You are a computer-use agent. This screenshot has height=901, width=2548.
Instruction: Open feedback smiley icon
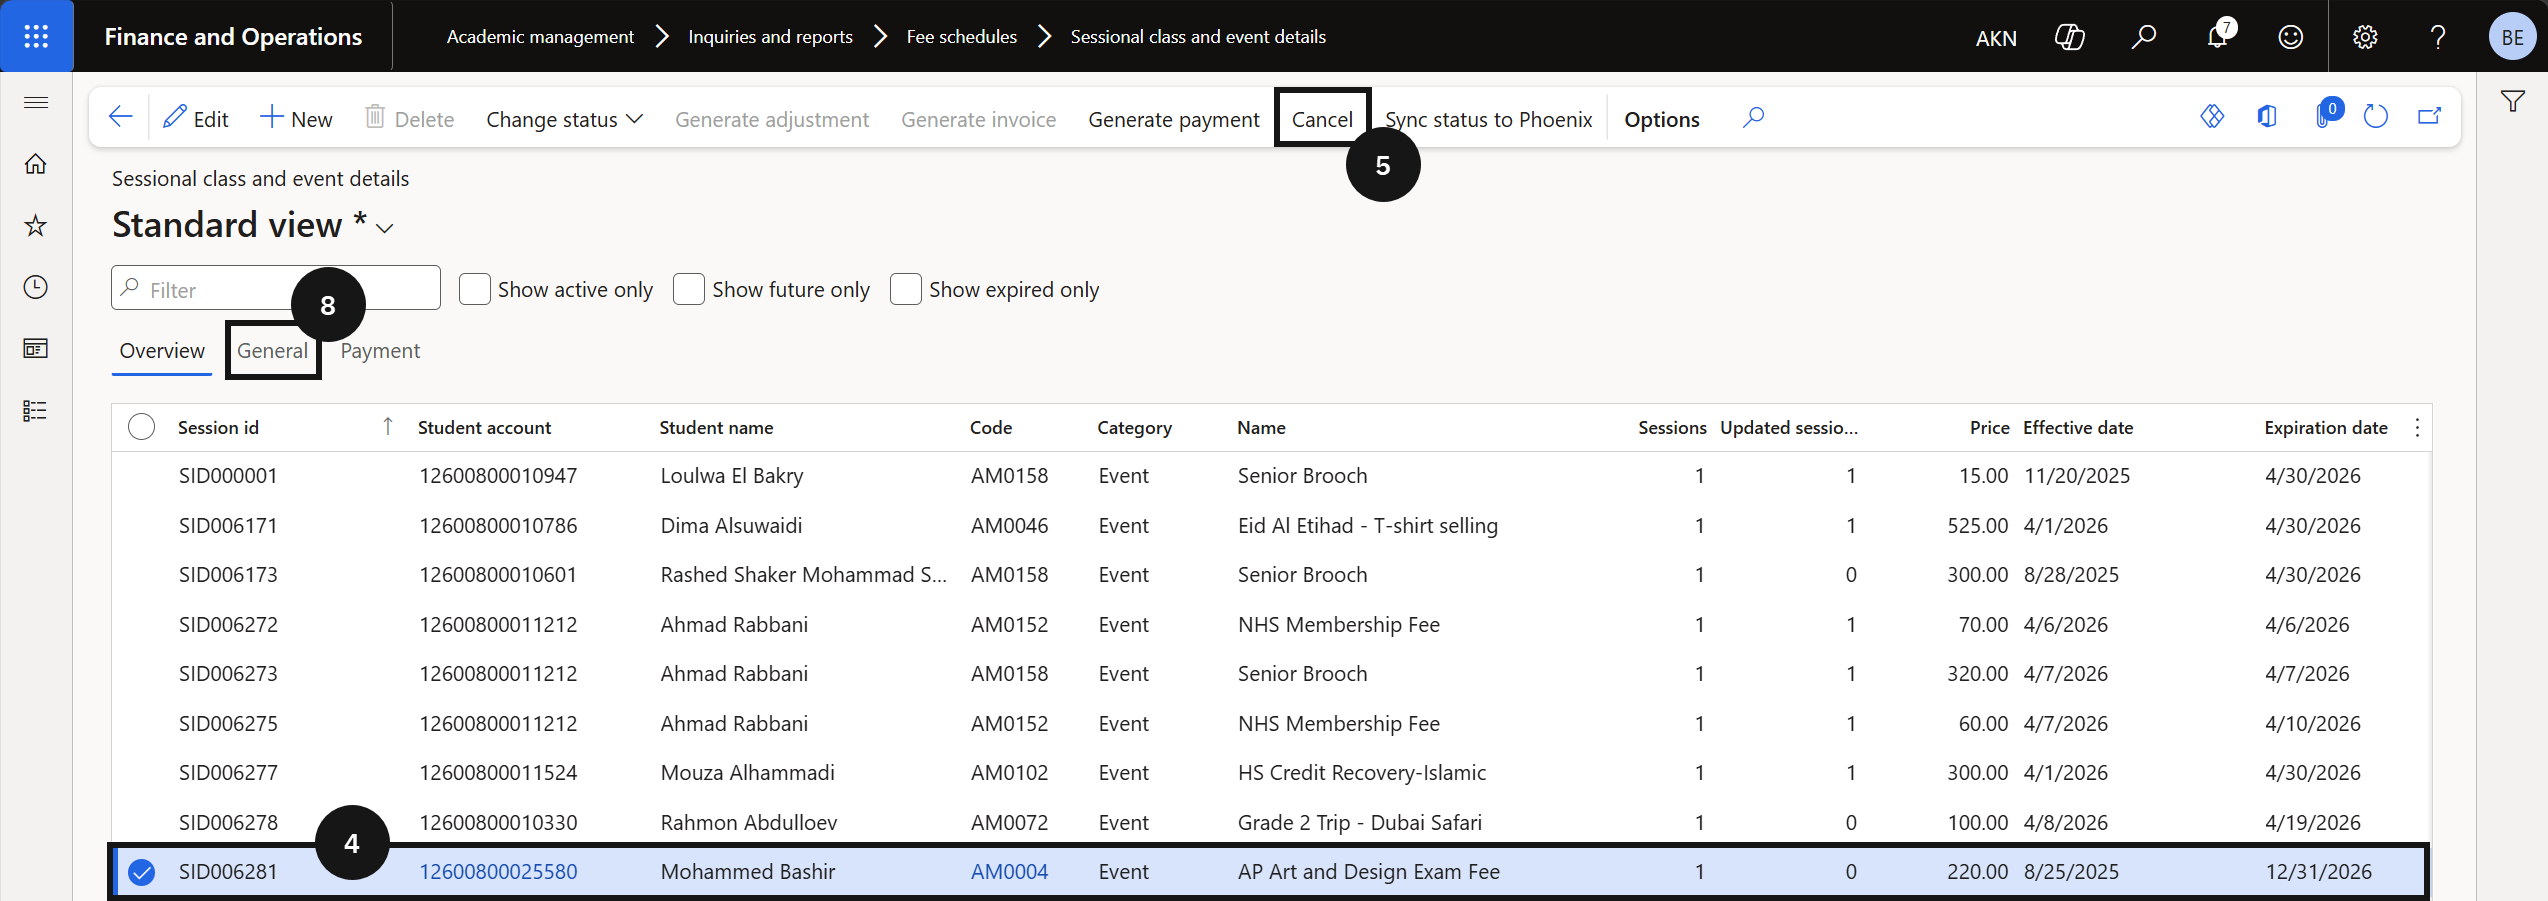point(2290,37)
